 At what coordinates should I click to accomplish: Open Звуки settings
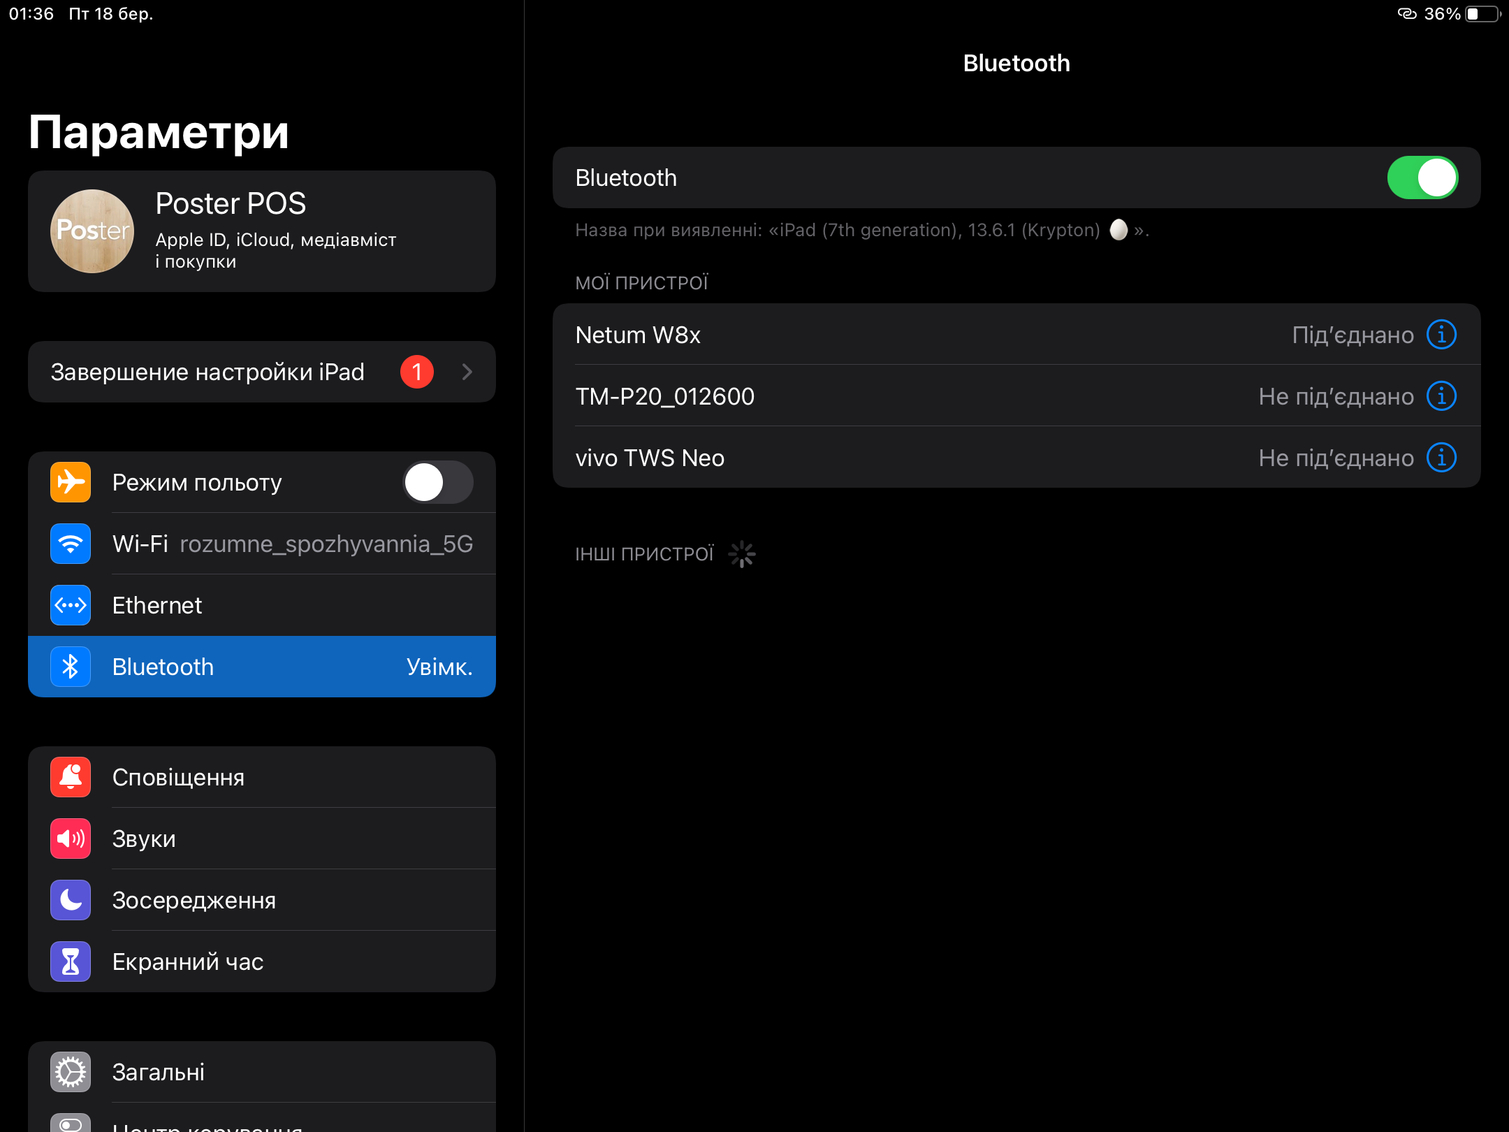click(x=262, y=839)
